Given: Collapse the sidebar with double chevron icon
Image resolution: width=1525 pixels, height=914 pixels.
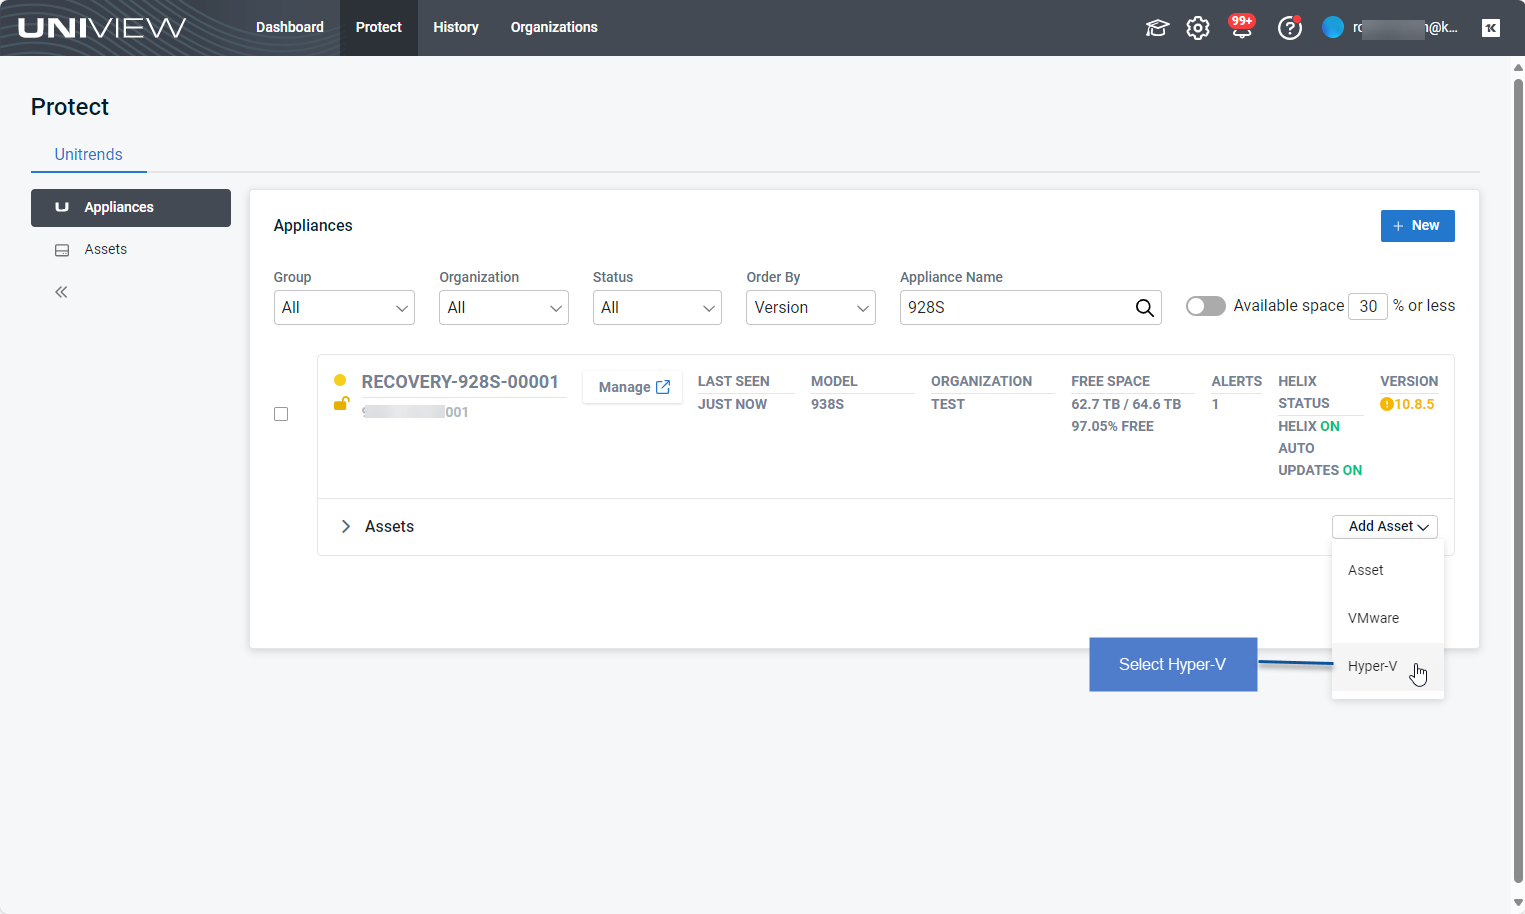Looking at the screenshot, I should [61, 292].
